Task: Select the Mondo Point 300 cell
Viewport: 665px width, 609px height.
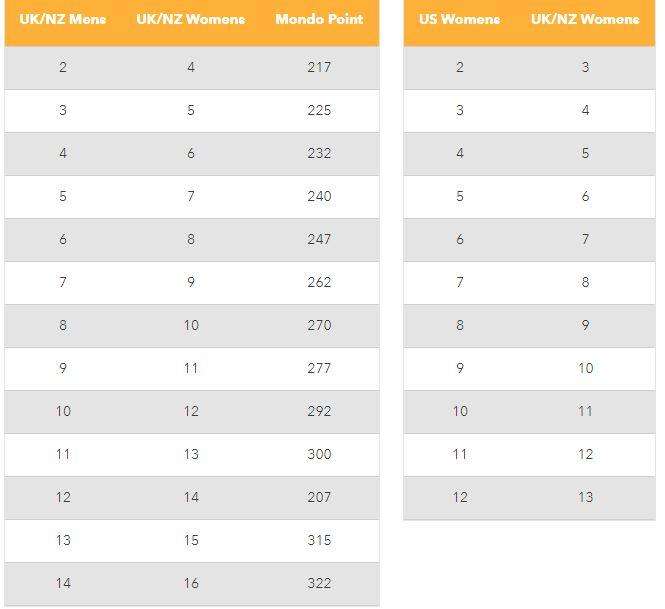Action: point(319,454)
